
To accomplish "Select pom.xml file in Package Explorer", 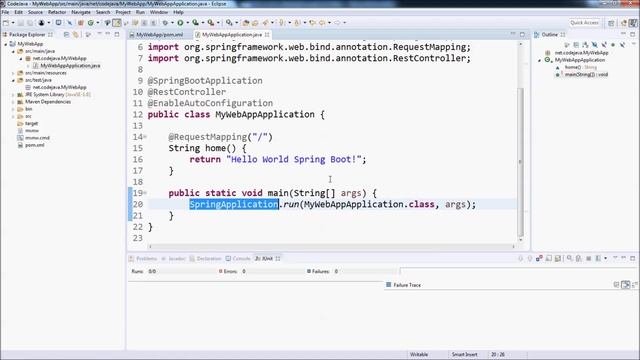I will [35, 145].
